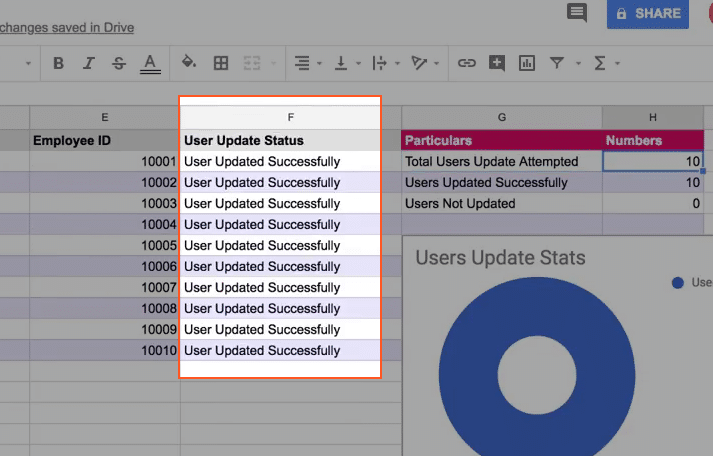
Task: Click Users Not Updated cell
Action: tap(502, 203)
